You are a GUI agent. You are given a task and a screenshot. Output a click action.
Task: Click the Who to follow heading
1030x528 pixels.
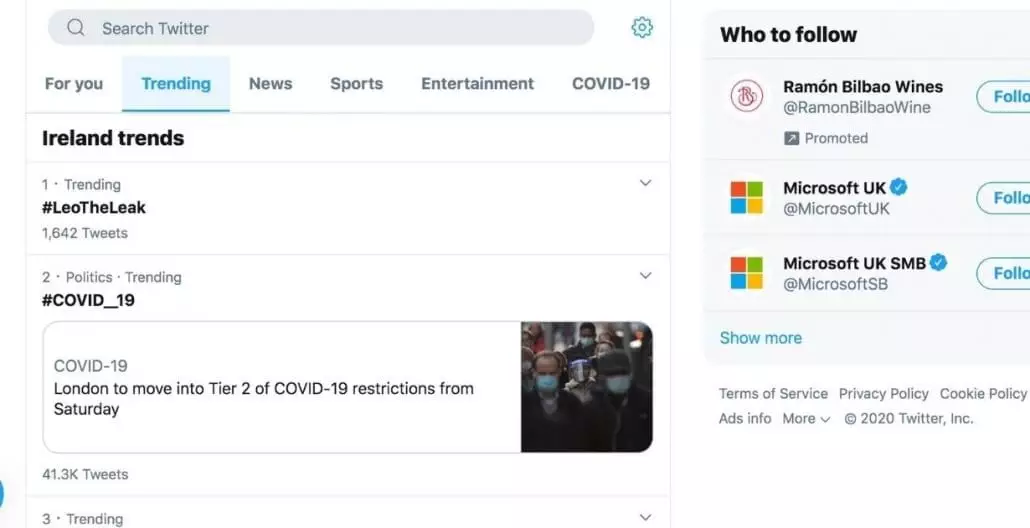[788, 34]
